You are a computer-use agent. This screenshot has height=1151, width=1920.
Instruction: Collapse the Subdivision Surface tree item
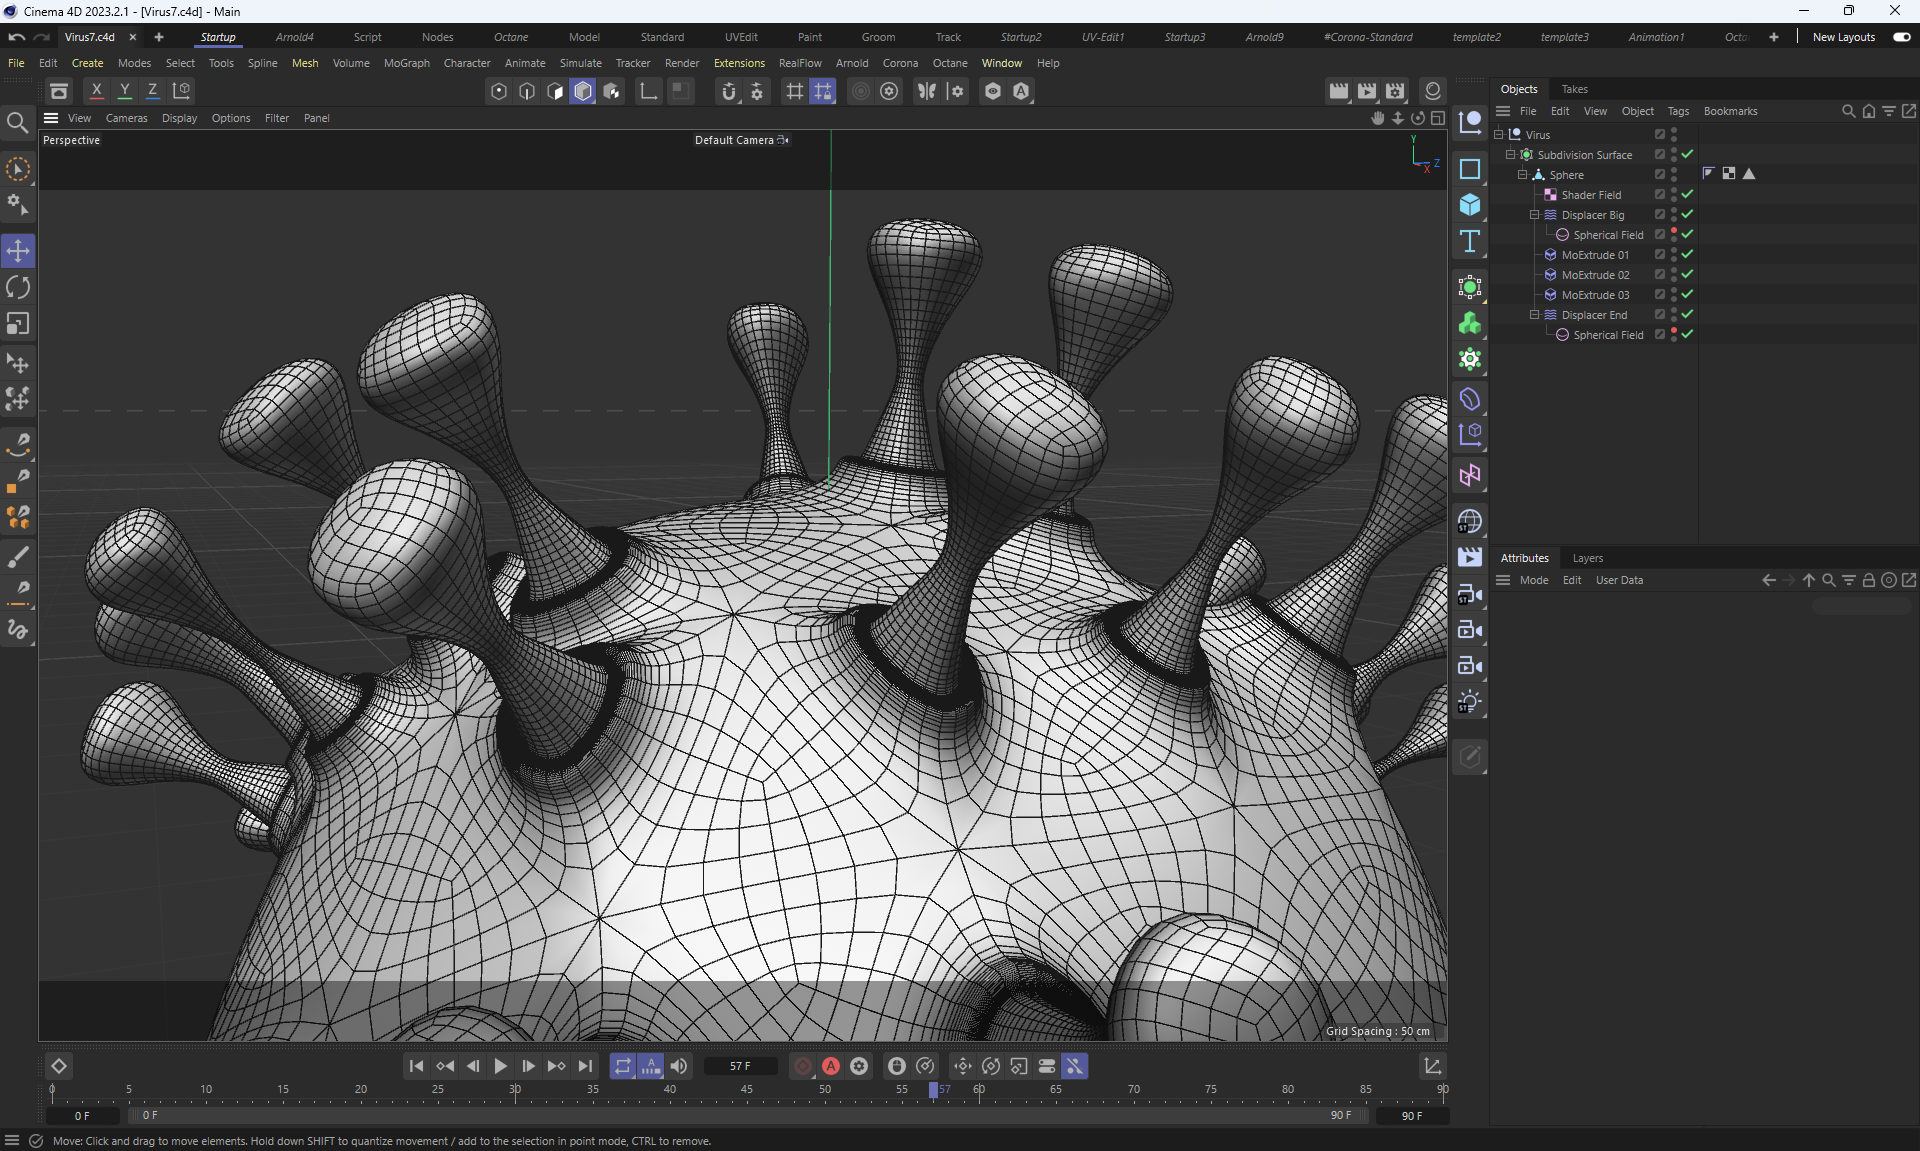coord(1510,154)
